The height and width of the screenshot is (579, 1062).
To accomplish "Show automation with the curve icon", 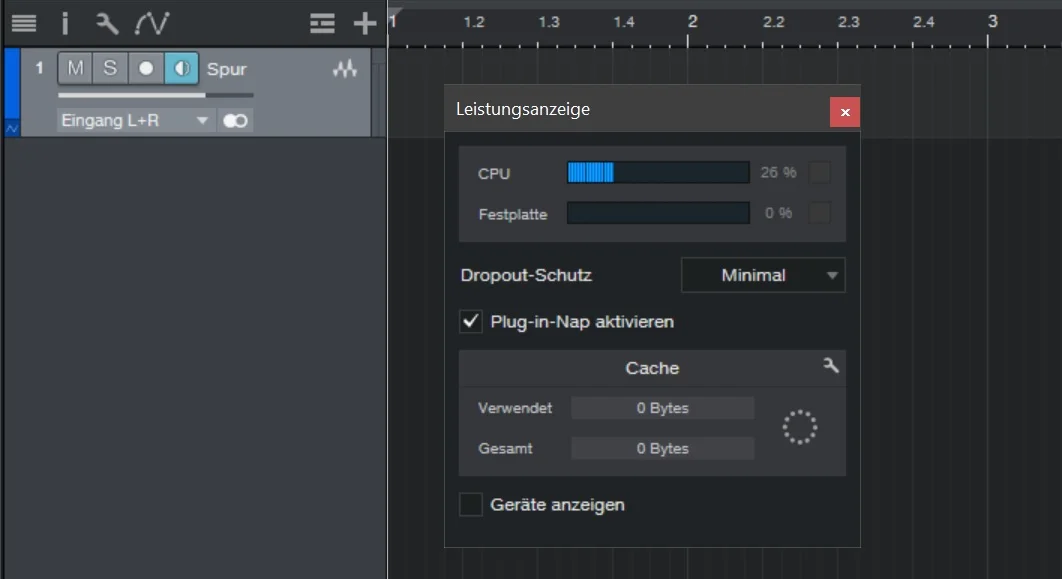I will coord(152,24).
